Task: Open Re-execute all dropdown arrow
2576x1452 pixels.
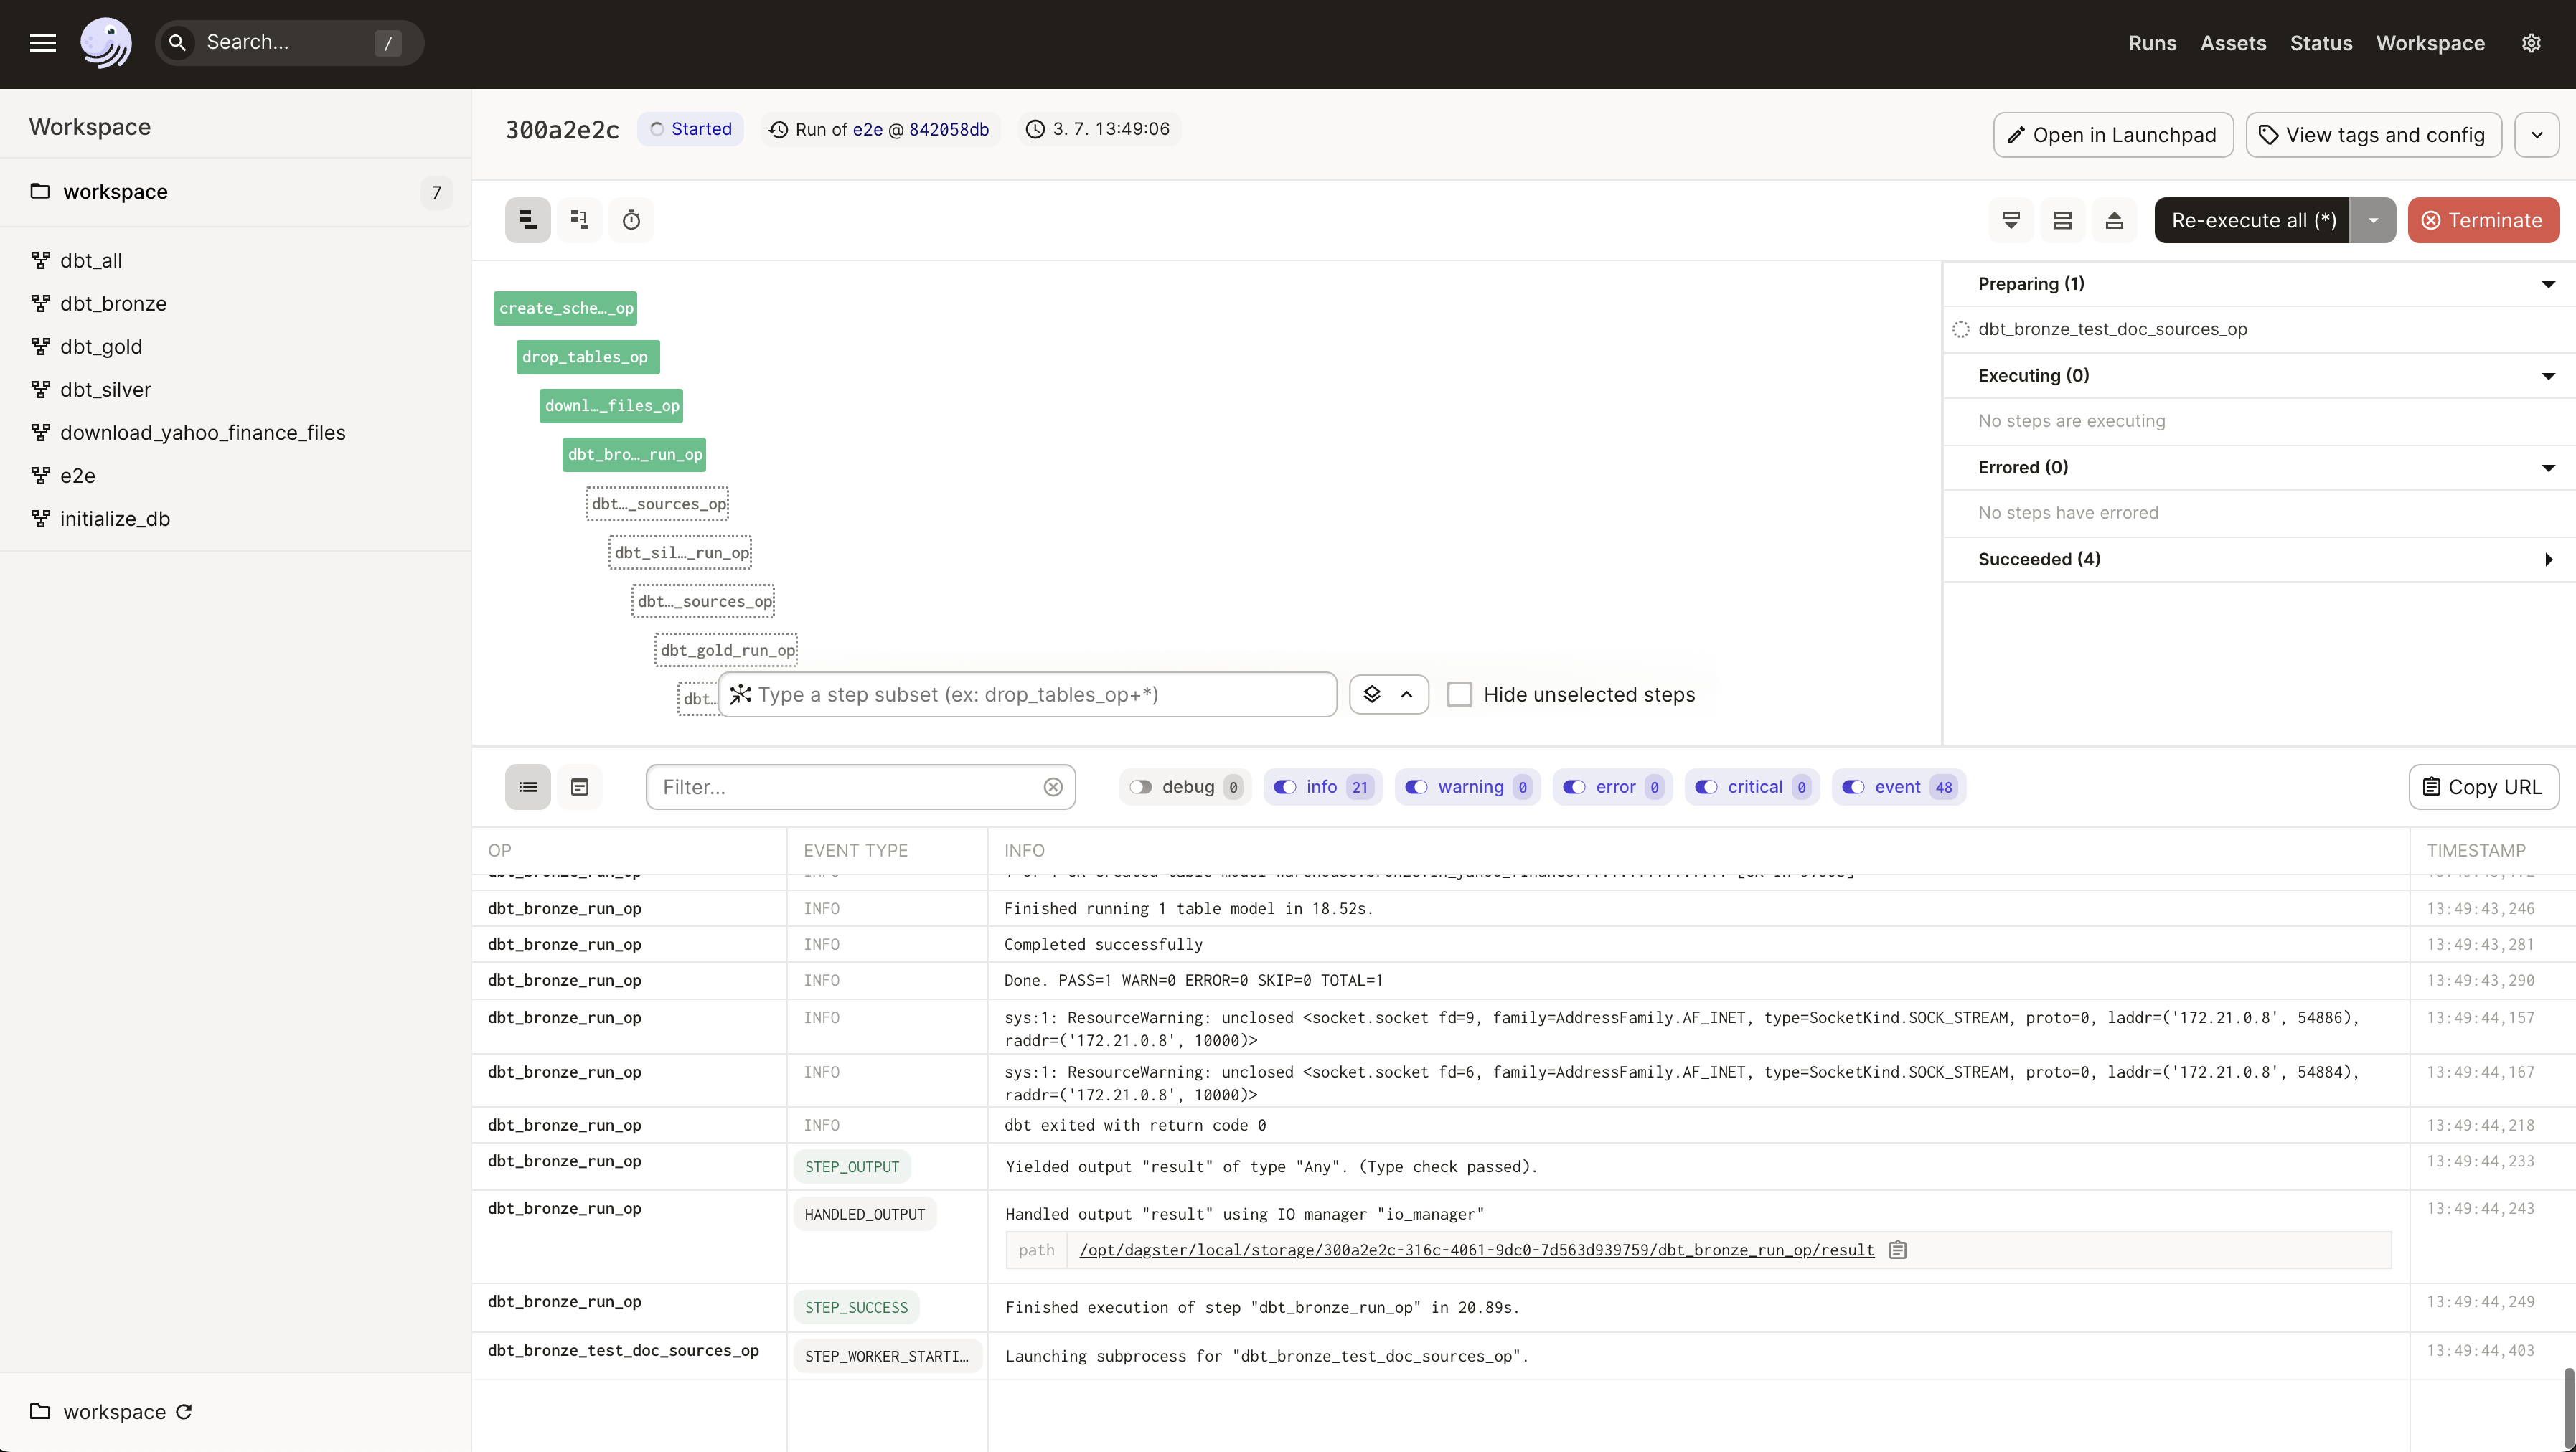Action: point(2372,220)
